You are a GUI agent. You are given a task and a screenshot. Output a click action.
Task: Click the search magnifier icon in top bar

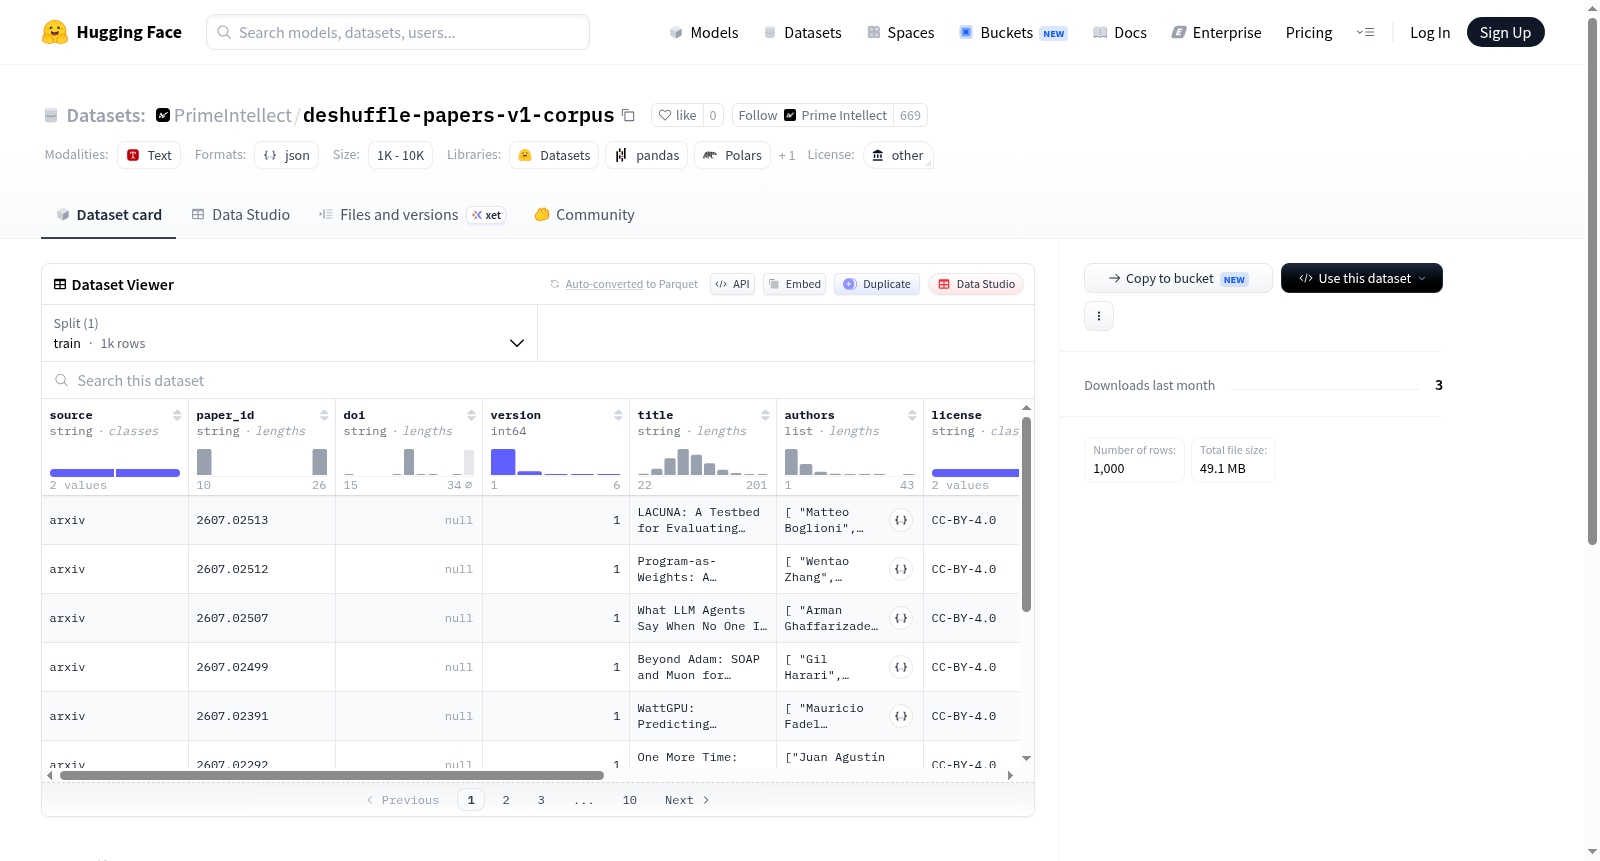coord(224,32)
